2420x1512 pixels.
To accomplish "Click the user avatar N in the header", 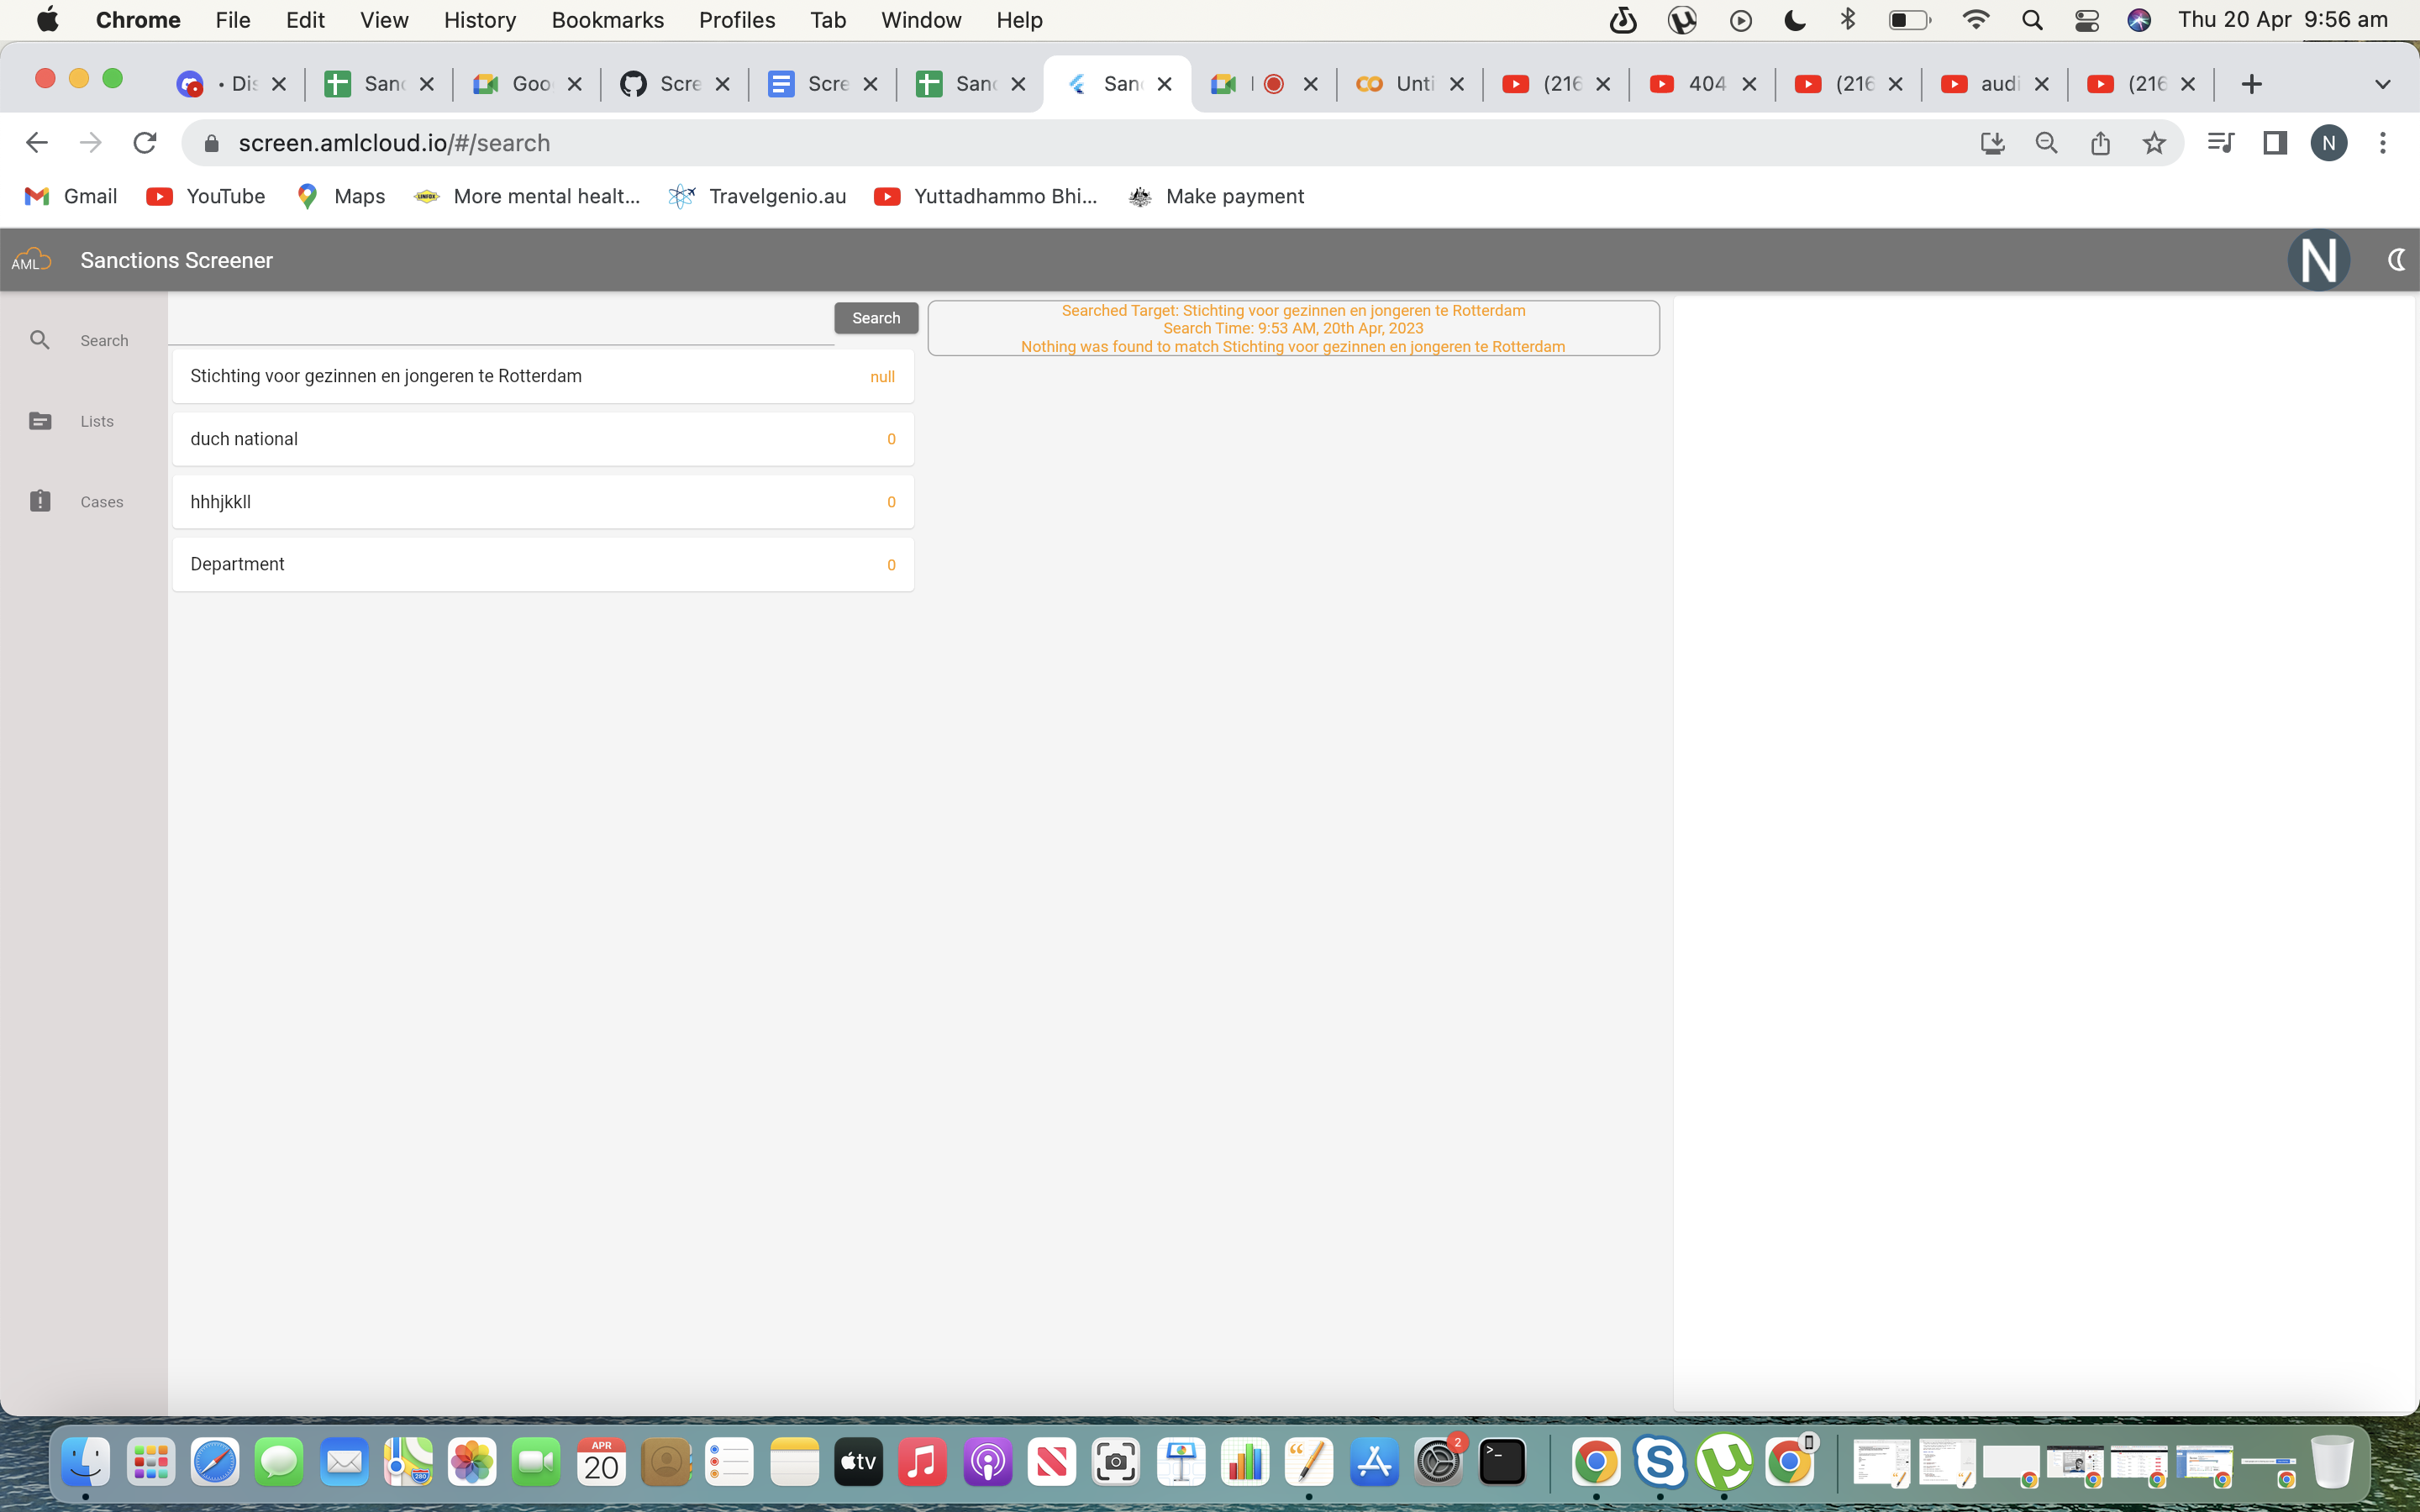I will (2319, 259).
